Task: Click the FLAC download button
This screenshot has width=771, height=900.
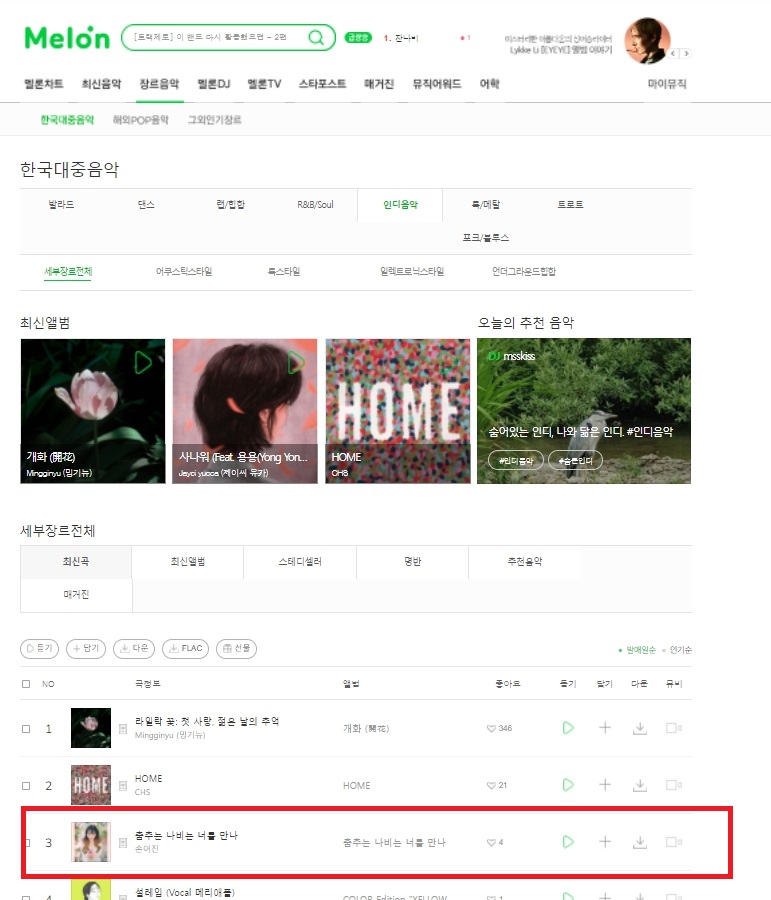Action: click(x=185, y=649)
